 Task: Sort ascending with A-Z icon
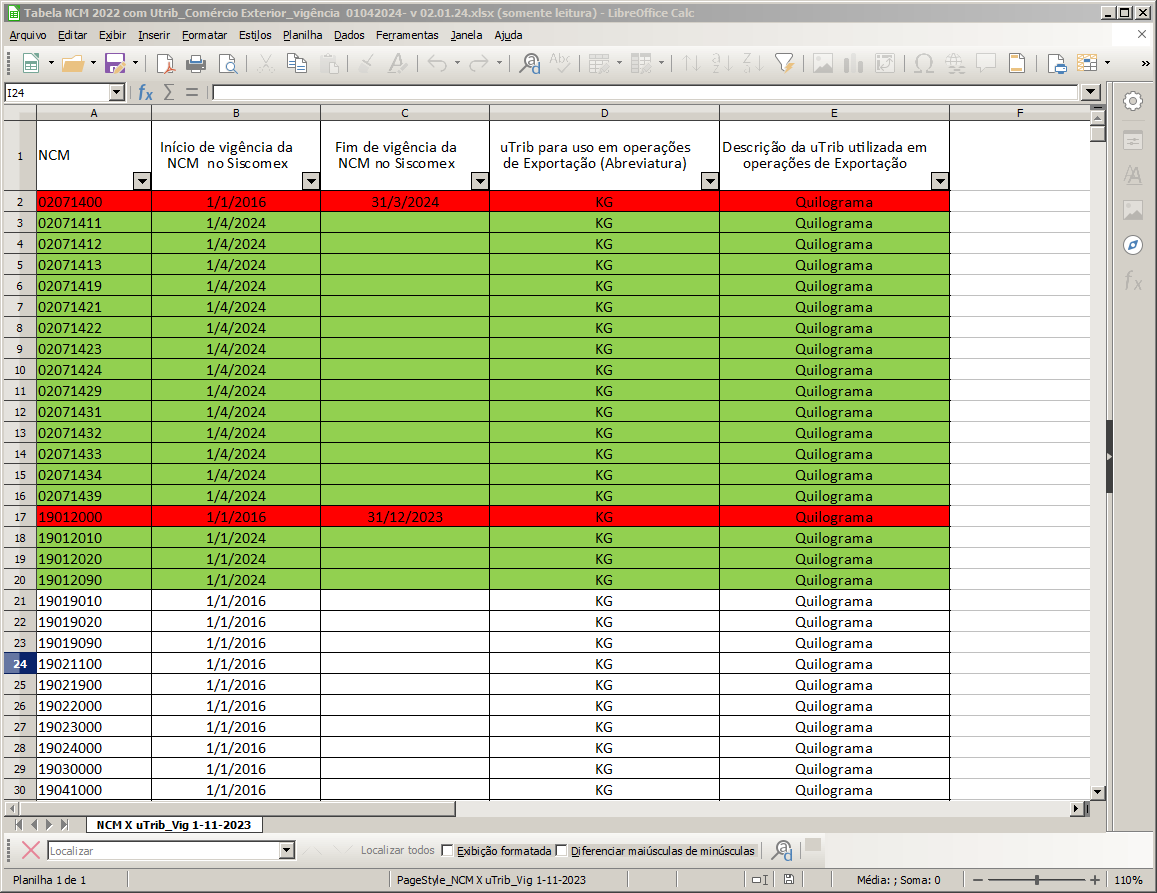coord(722,63)
